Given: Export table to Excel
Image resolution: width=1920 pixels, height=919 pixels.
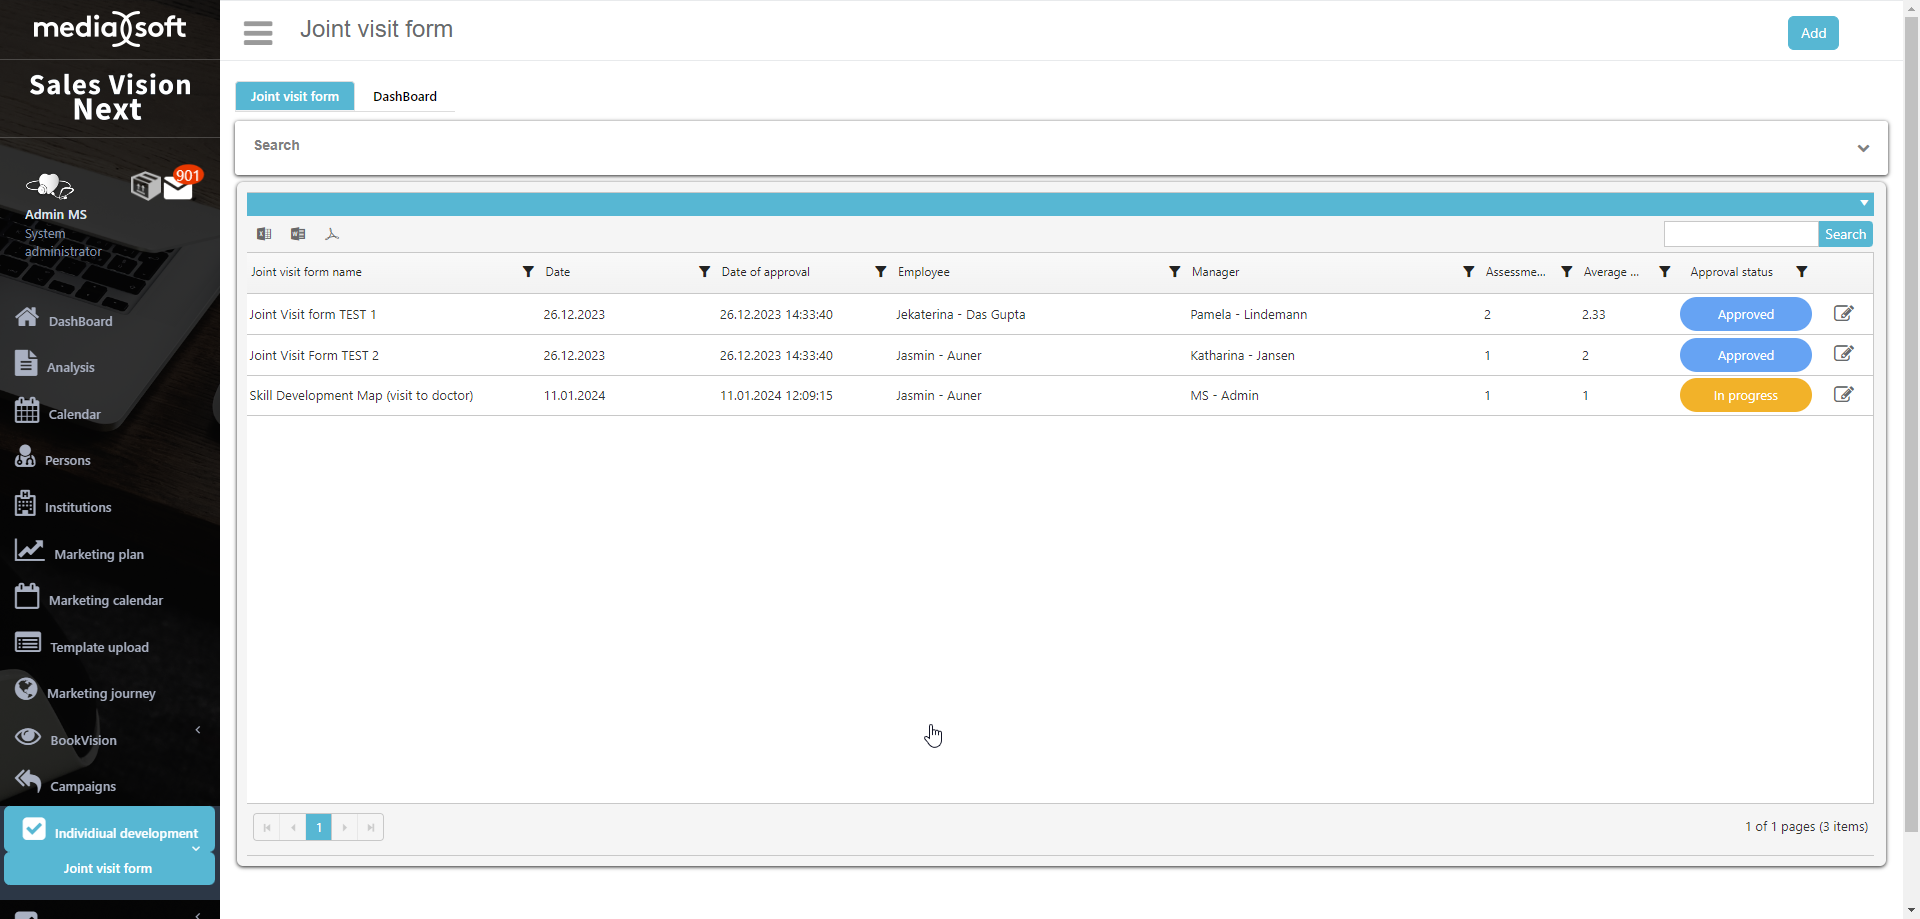Looking at the screenshot, I should point(264,234).
